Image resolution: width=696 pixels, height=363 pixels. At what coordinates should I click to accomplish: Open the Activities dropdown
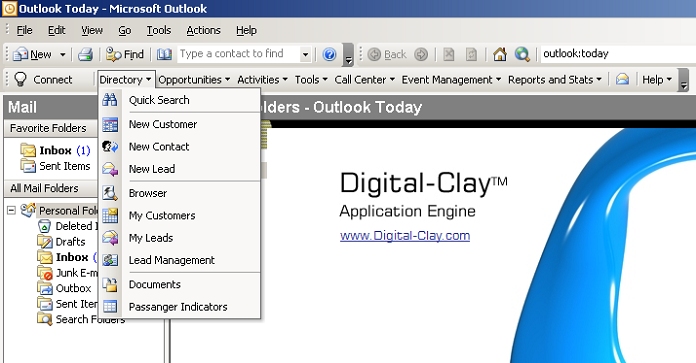(x=262, y=79)
